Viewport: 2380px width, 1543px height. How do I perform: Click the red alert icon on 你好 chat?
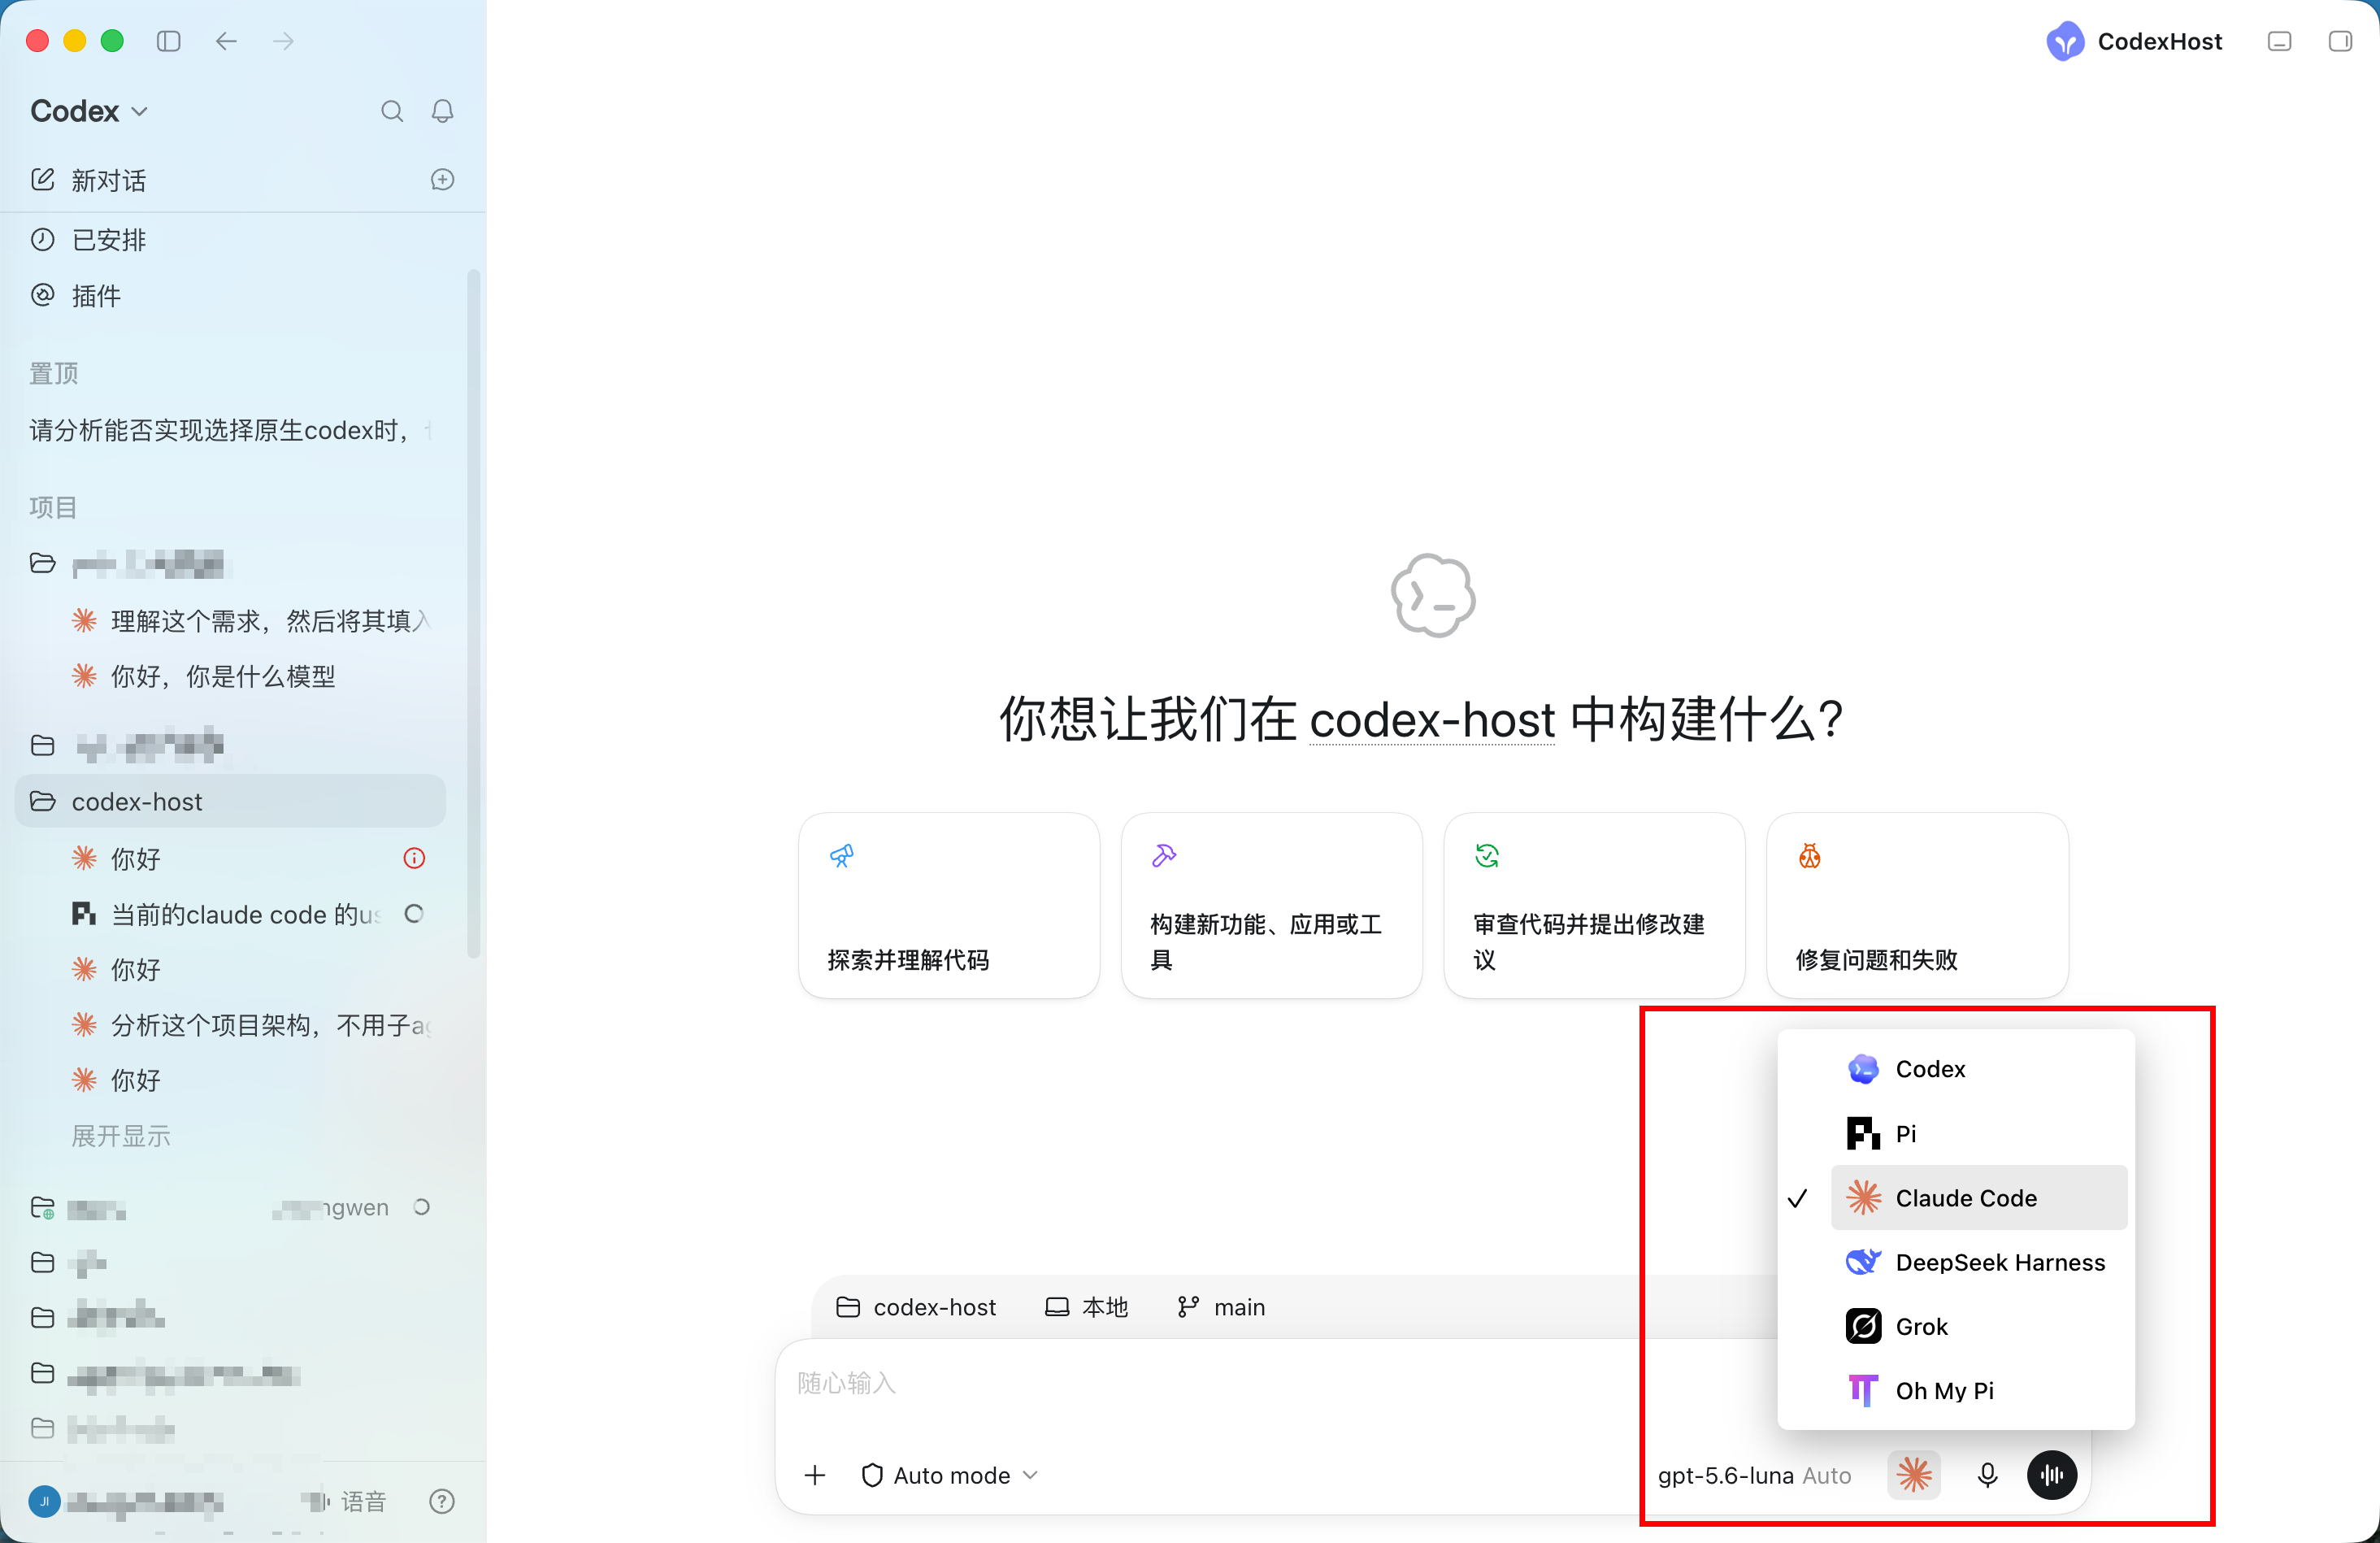tap(414, 858)
